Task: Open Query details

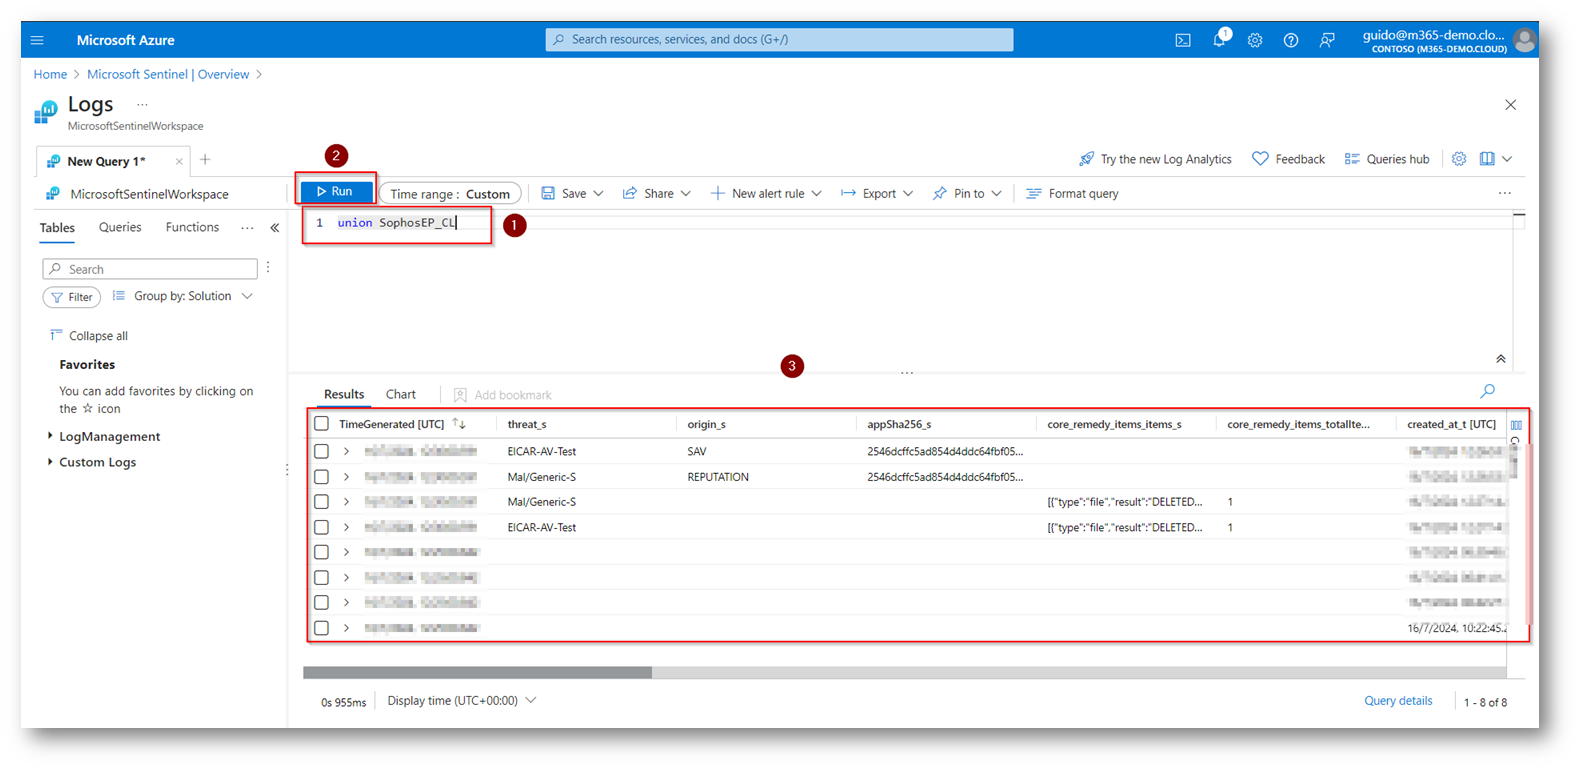Action: [x=1398, y=701]
